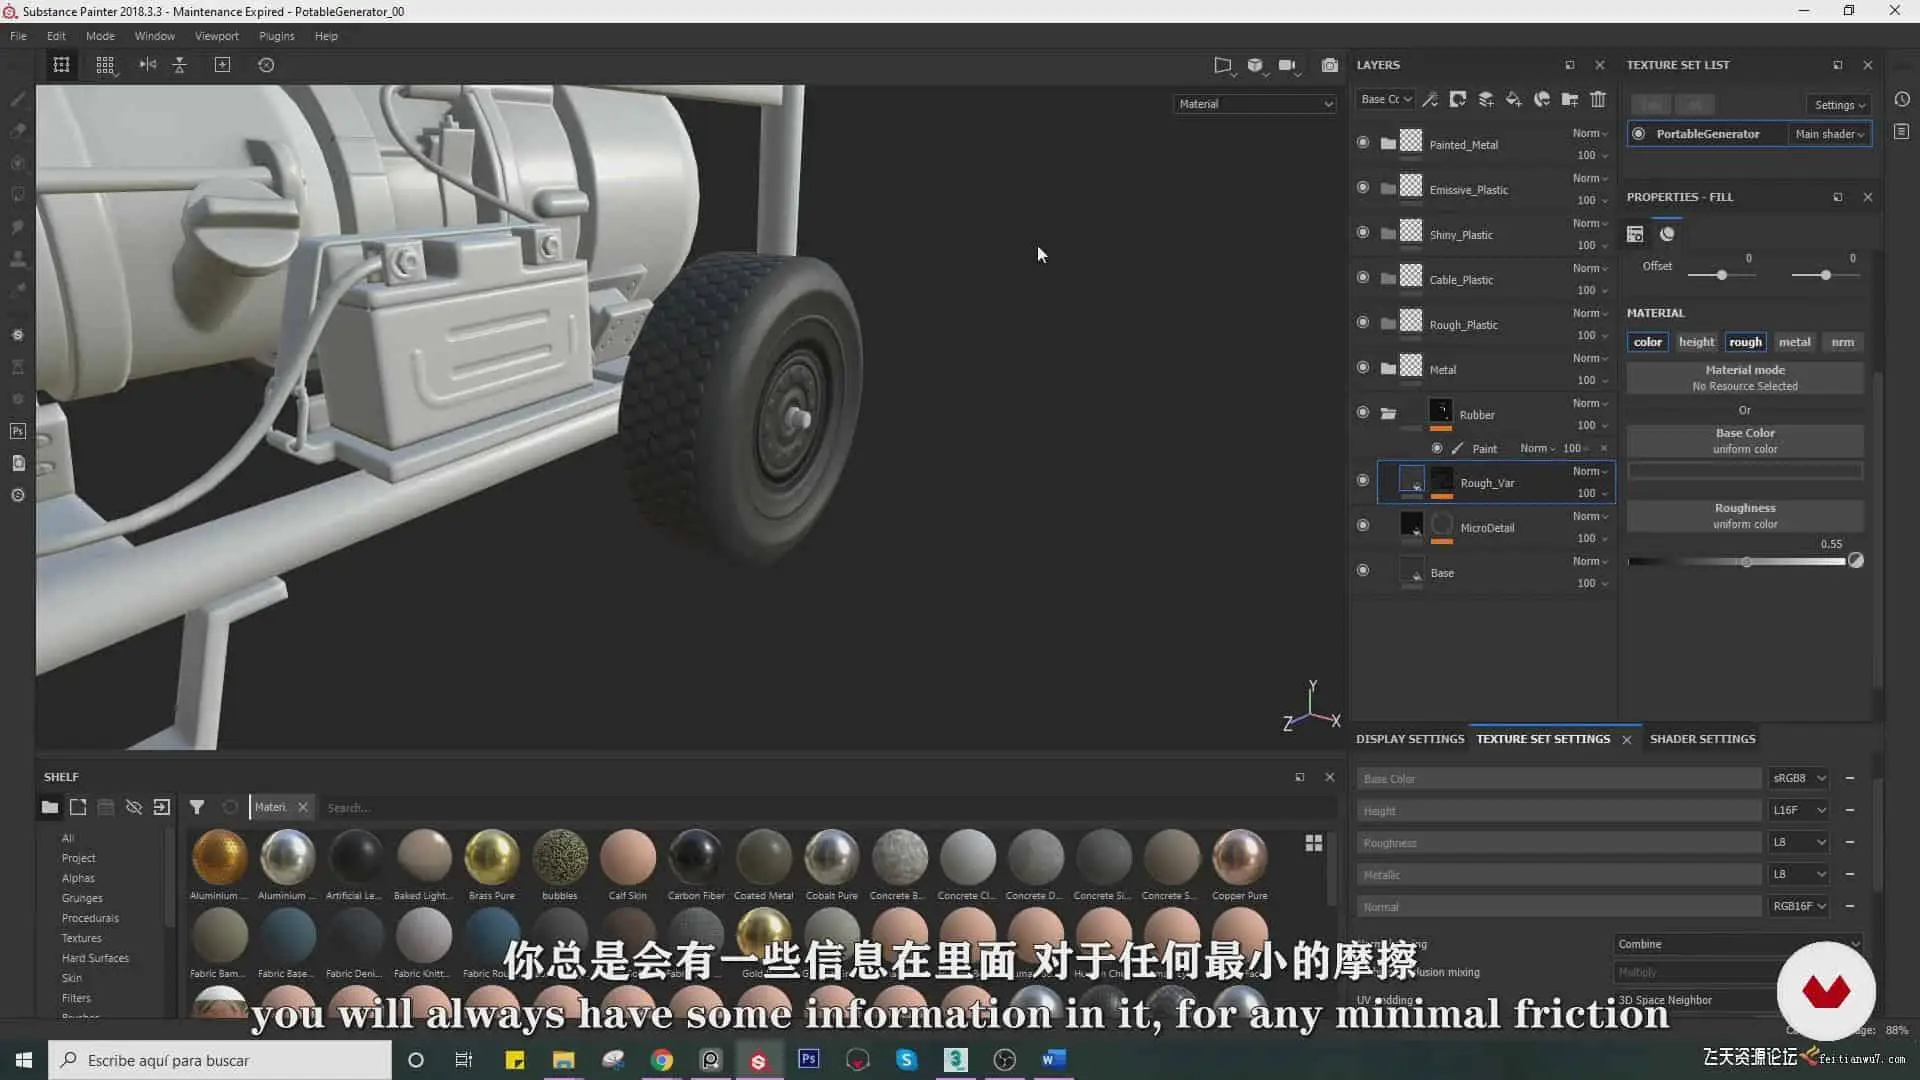
Task: Click the Base Color uniform color button
Action: tap(1744, 440)
